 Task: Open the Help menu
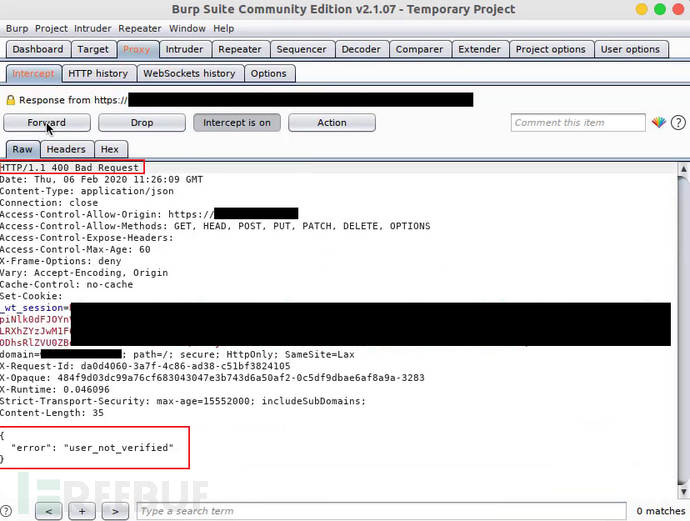[x=224, y=29]
